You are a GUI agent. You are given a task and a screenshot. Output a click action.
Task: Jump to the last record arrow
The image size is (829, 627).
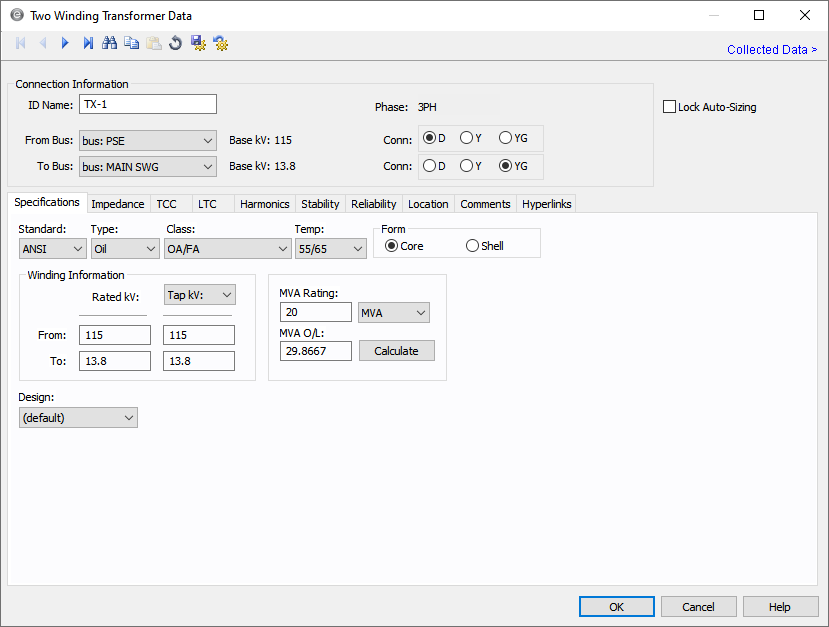pos(88,43)
